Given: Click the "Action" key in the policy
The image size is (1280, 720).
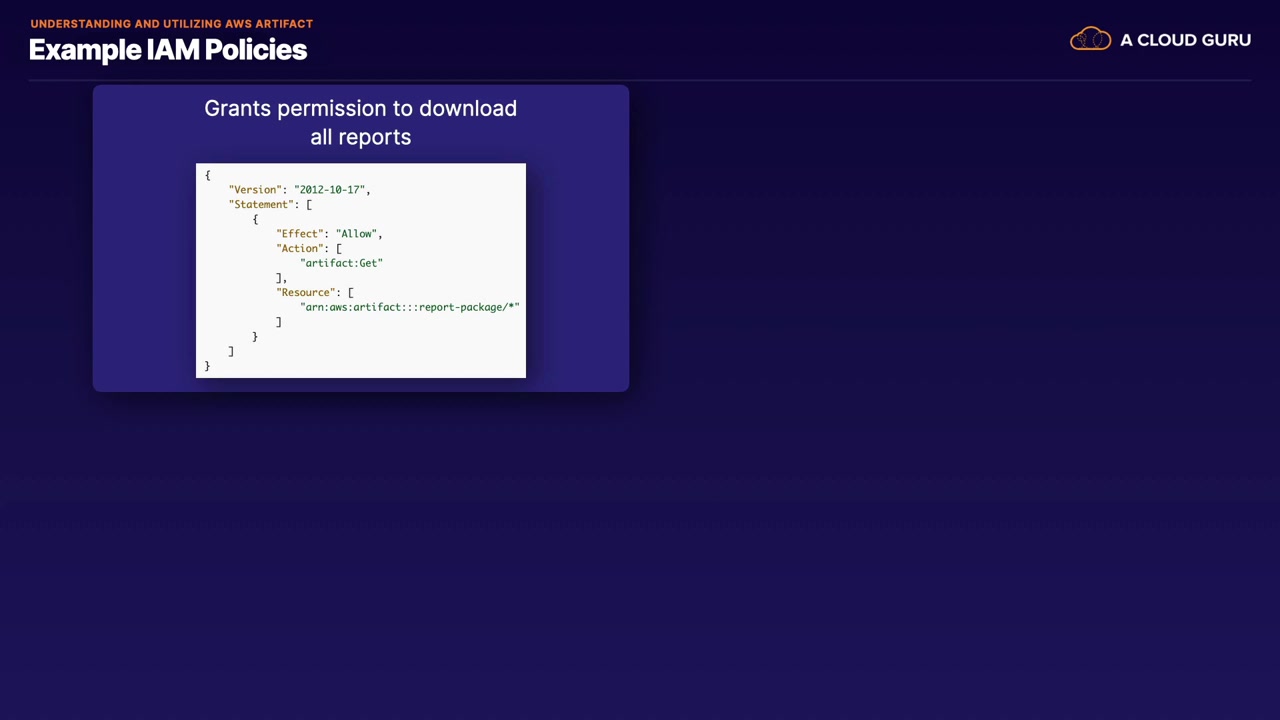Looking at the screenshot, I should tap(300, 248).
